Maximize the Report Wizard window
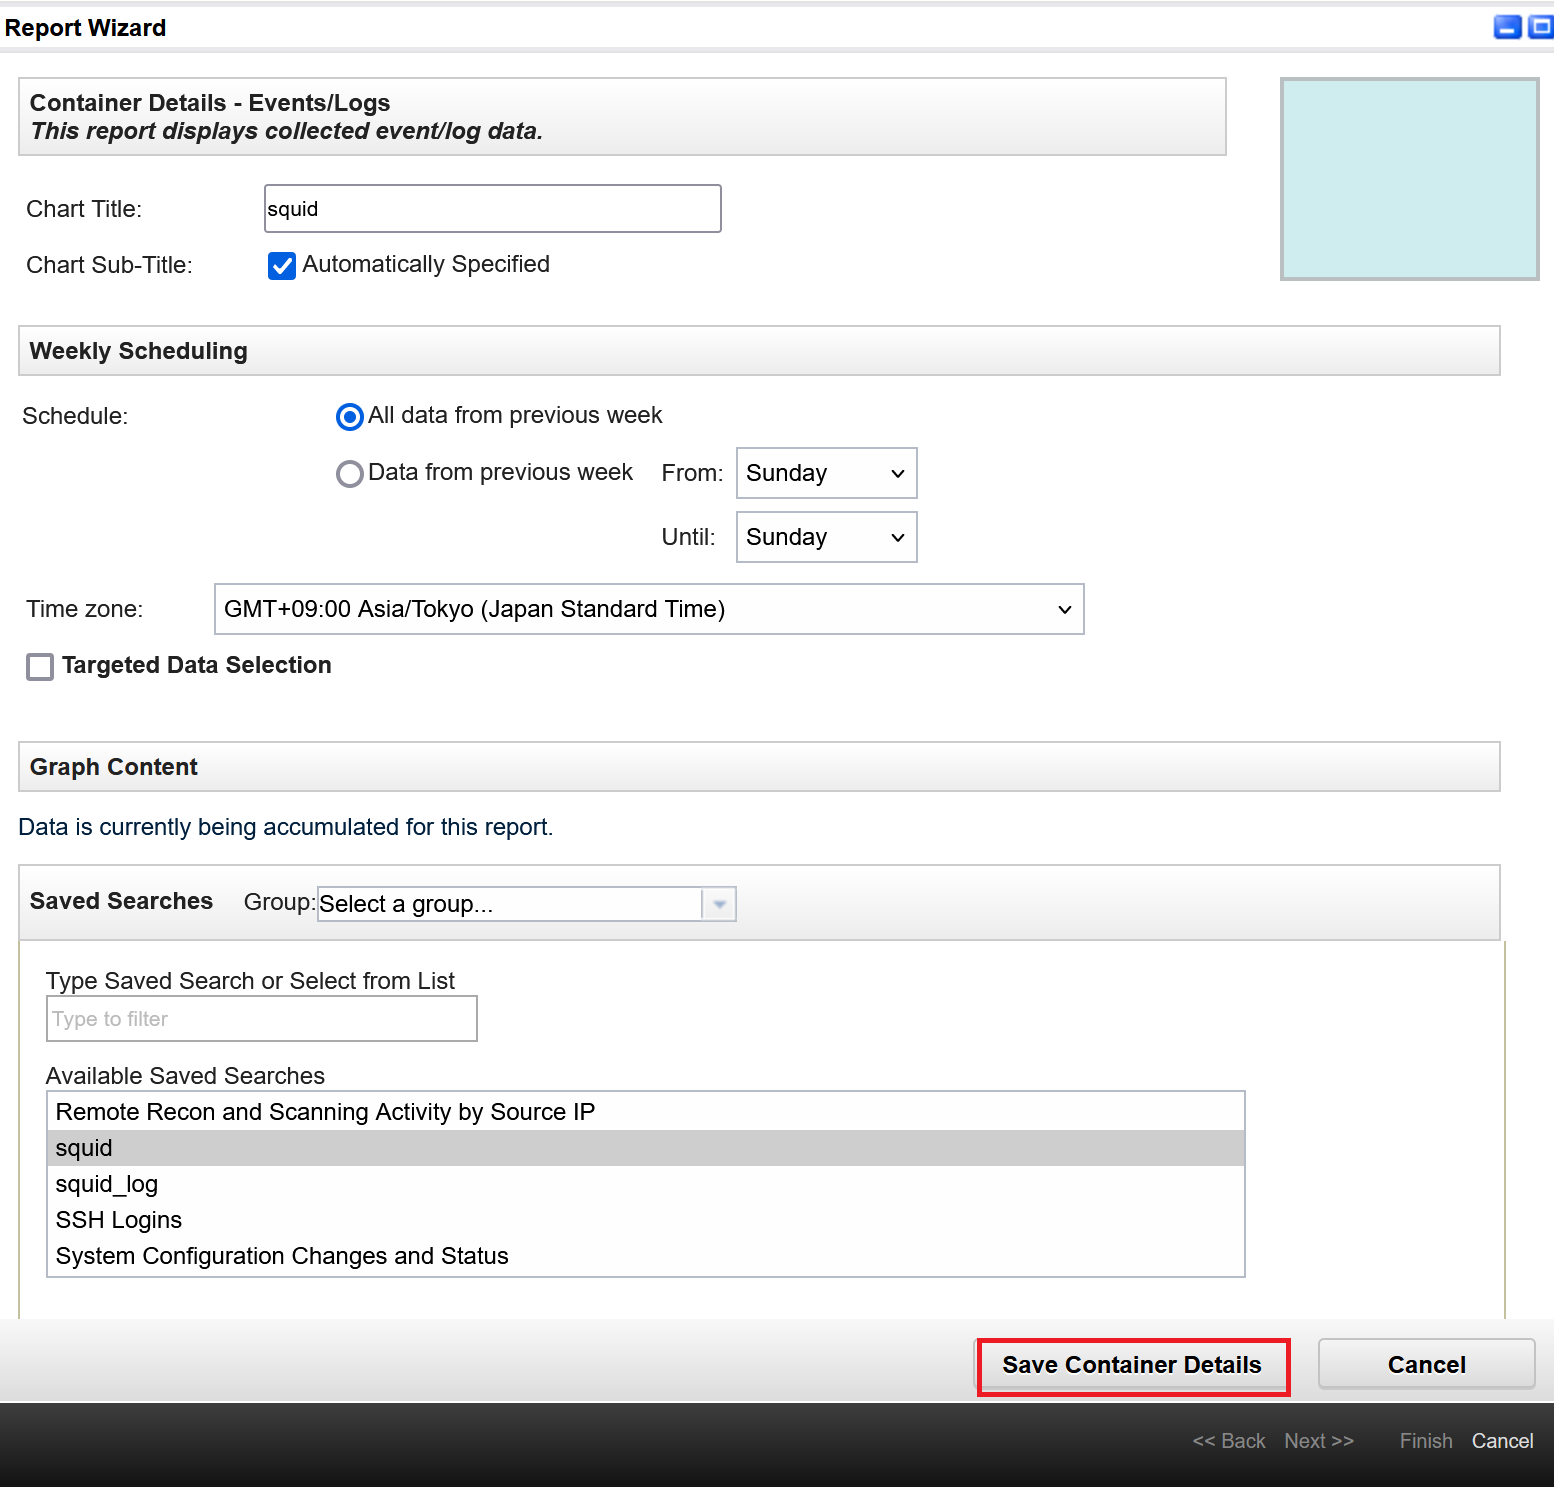The width and height of the screenshot is (1554, 1487). click(x=1541, y=27)
